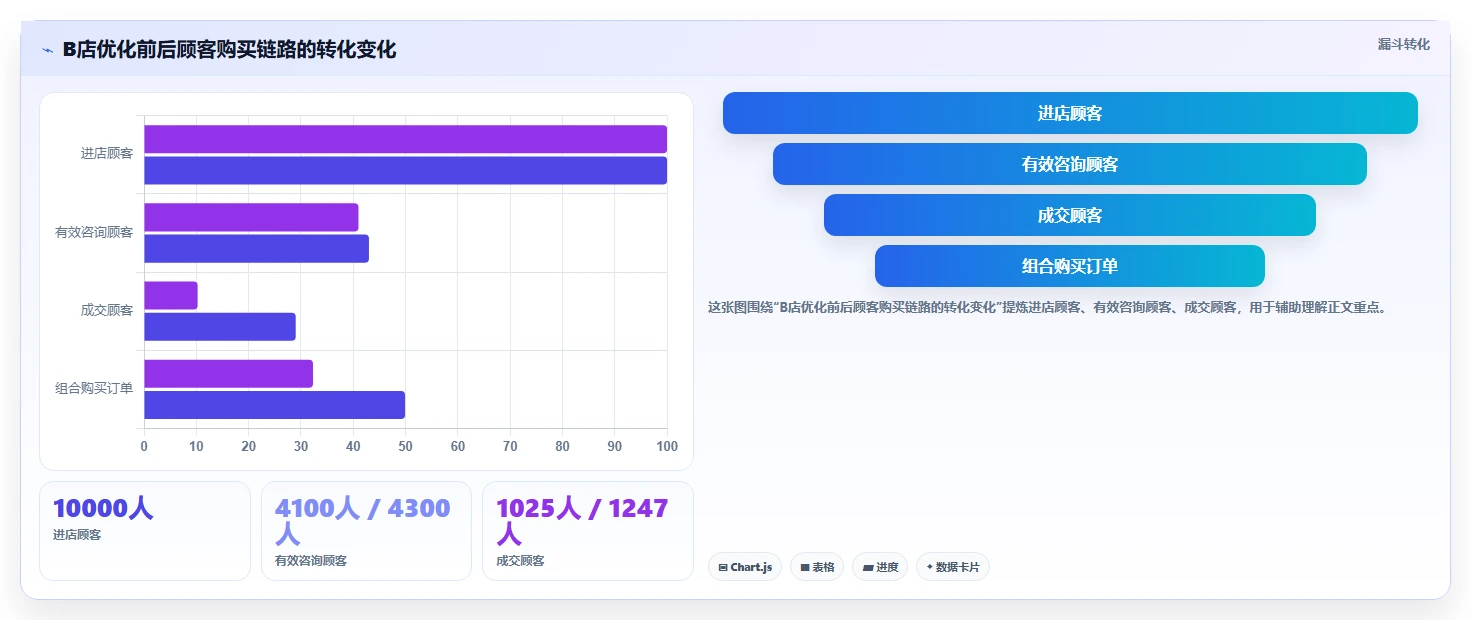
Task: Click the 10000人 data card value
Action: pyautogui.click(x=103, y=509)
